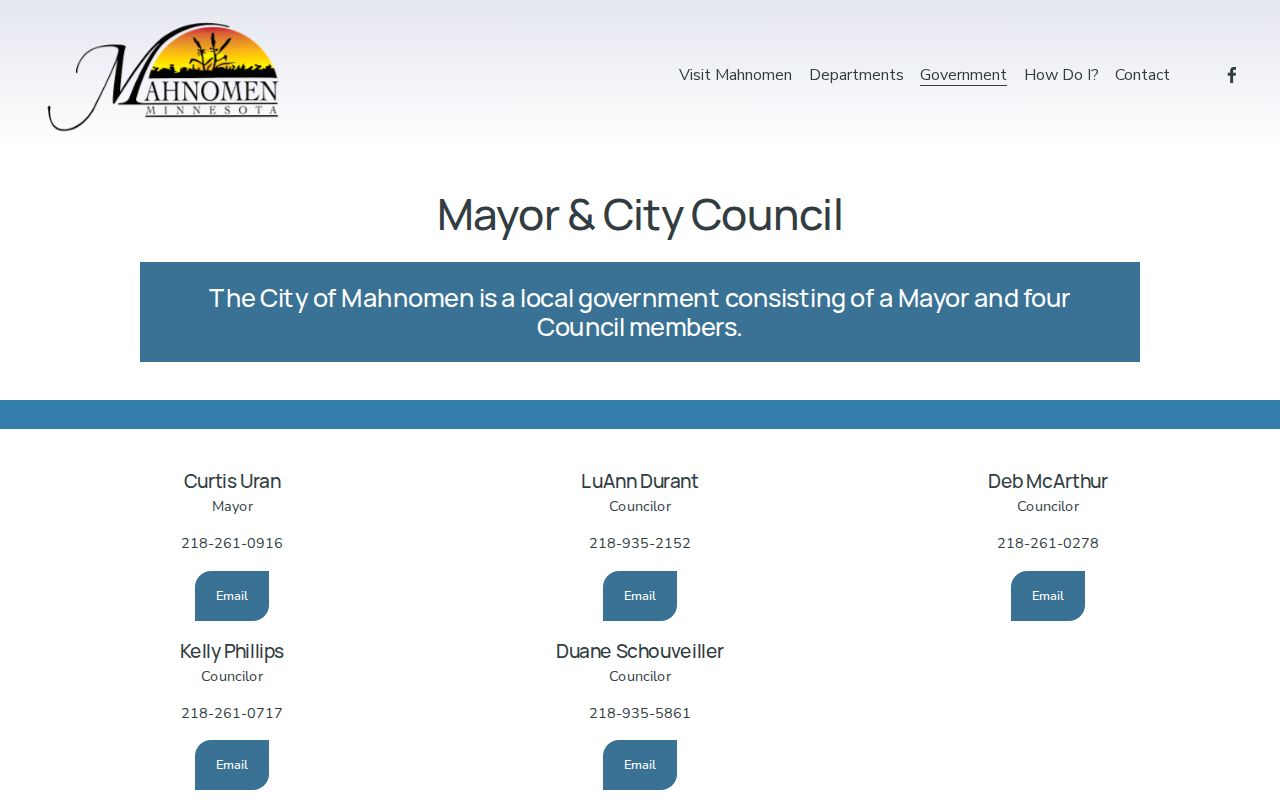Email Councilor Kelly Phillips
1280x800 pixels.
[232, 765]
